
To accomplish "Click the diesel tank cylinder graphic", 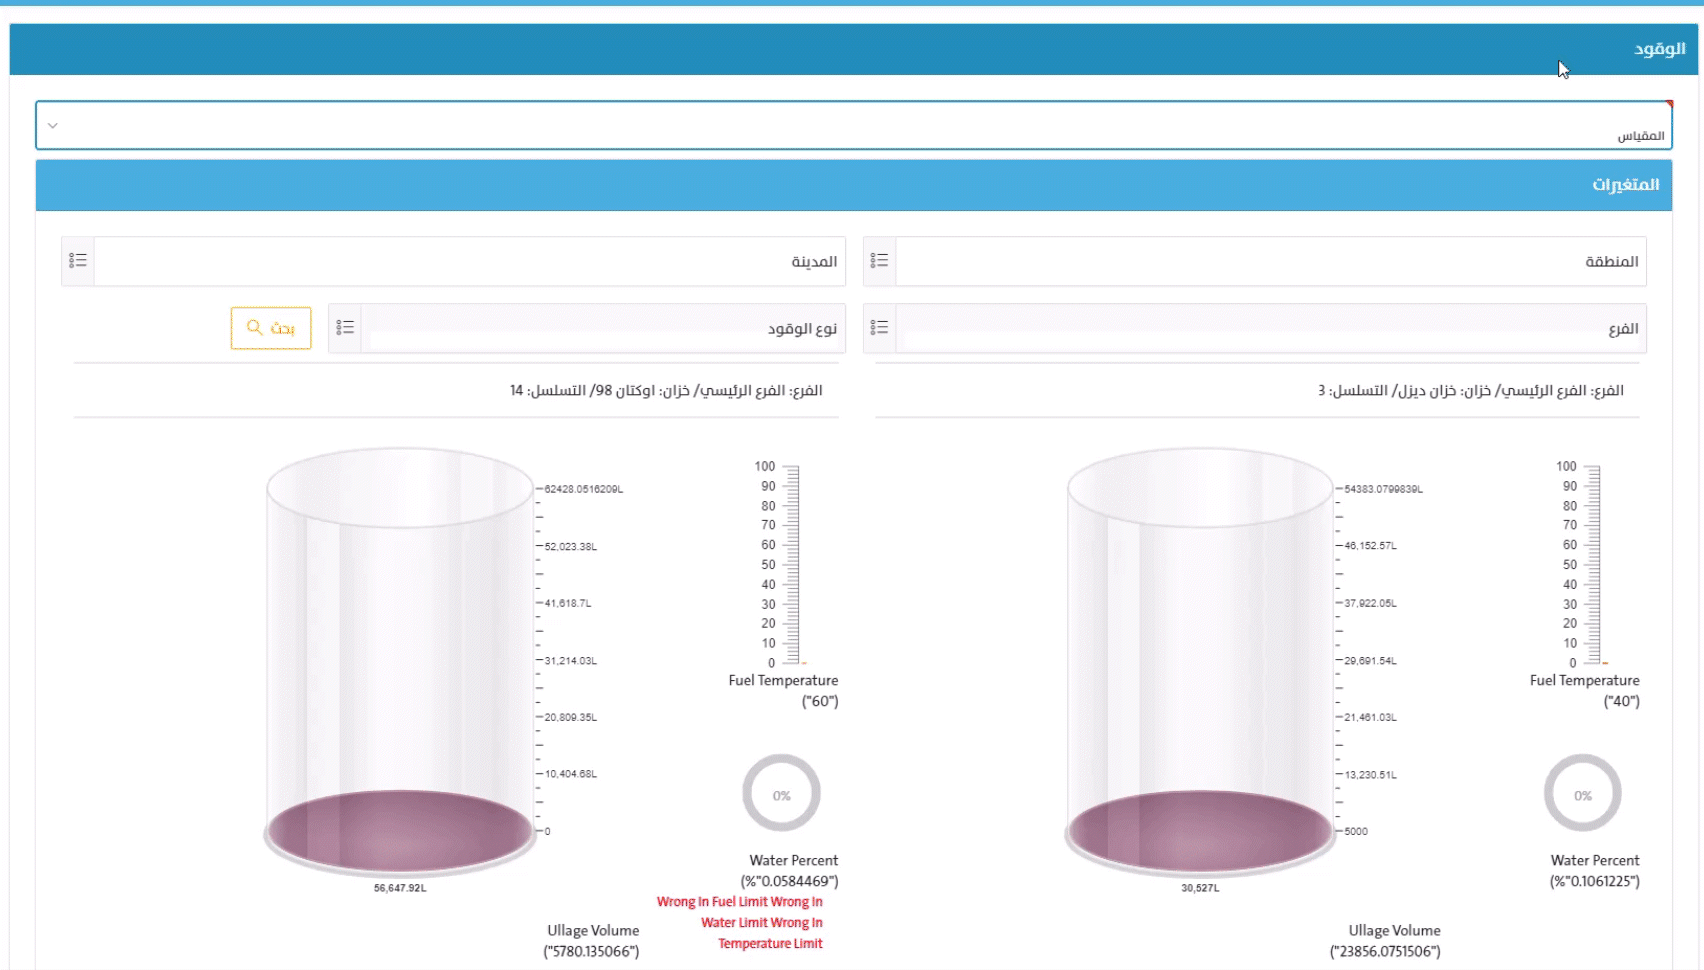I will [1200, 660].
